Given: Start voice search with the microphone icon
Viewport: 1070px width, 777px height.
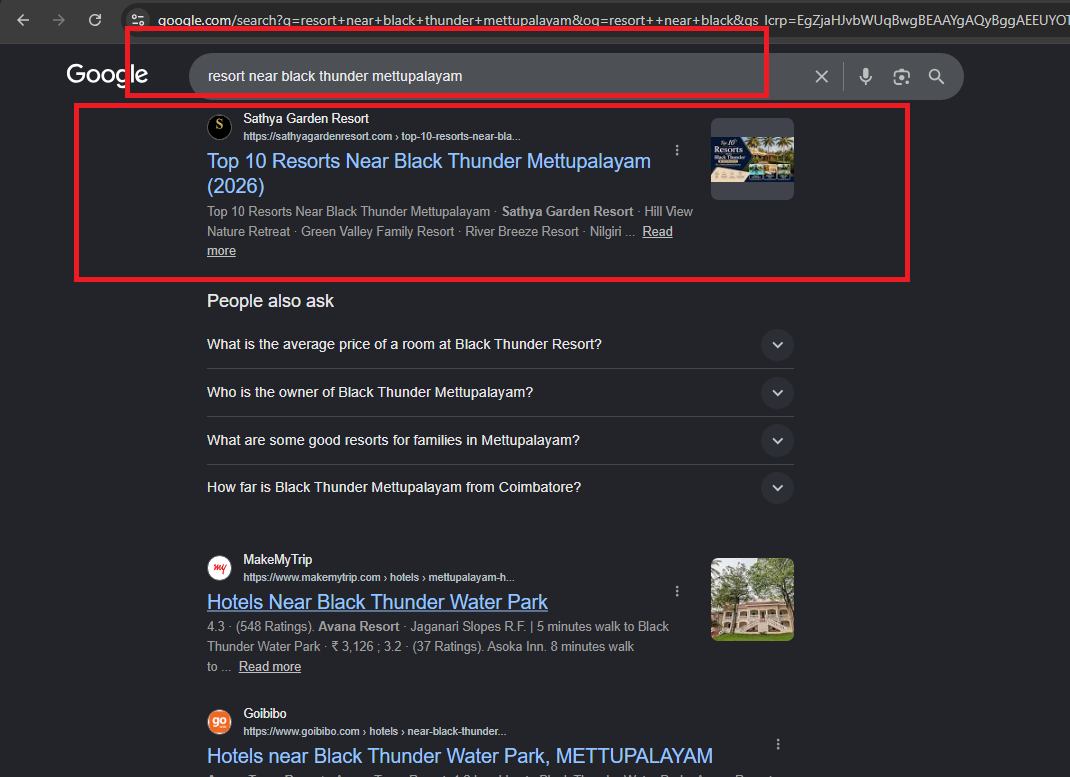Looking at the screenshot, I should pos(865,76).
